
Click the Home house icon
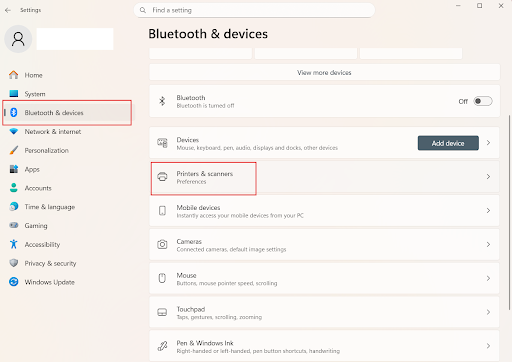[x=14, y=75]
